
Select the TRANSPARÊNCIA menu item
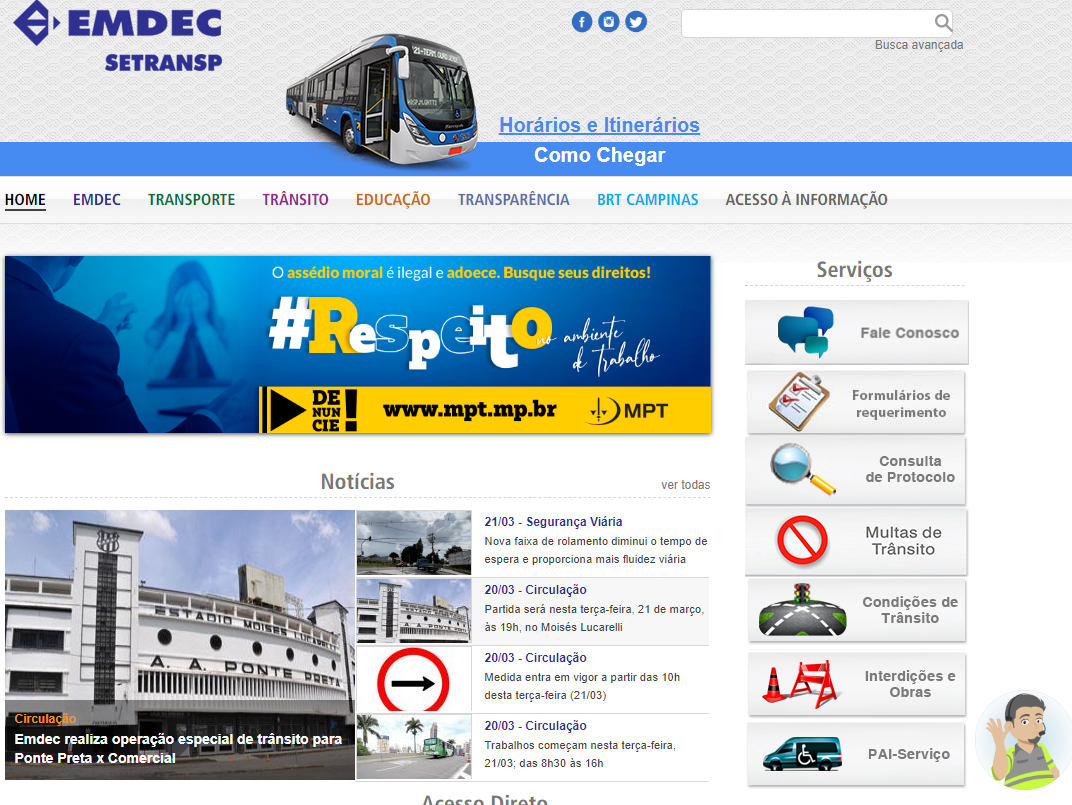(x=513, y=199)
